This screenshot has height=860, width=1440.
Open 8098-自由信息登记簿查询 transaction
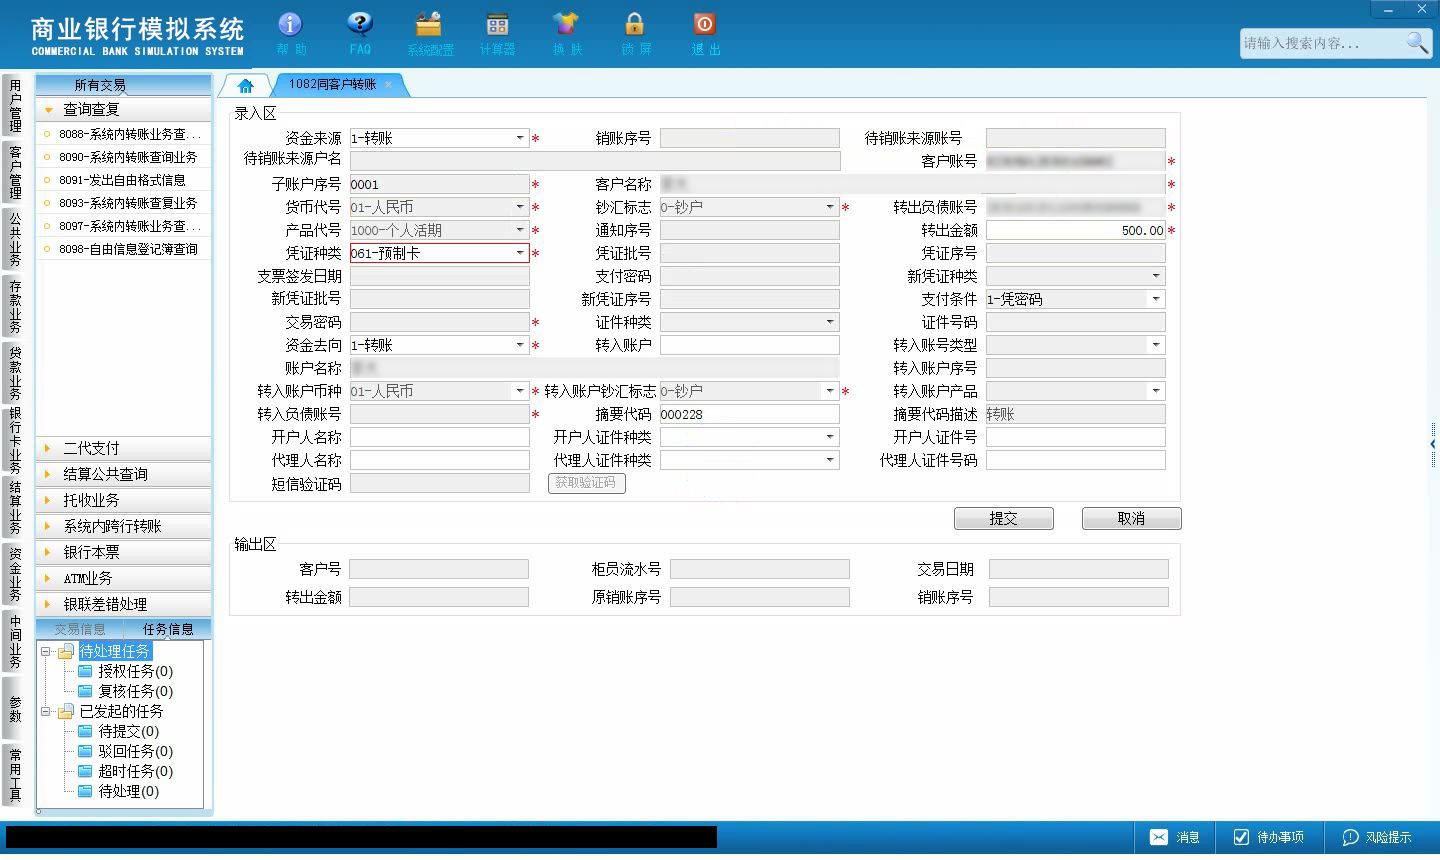point(124,249)
